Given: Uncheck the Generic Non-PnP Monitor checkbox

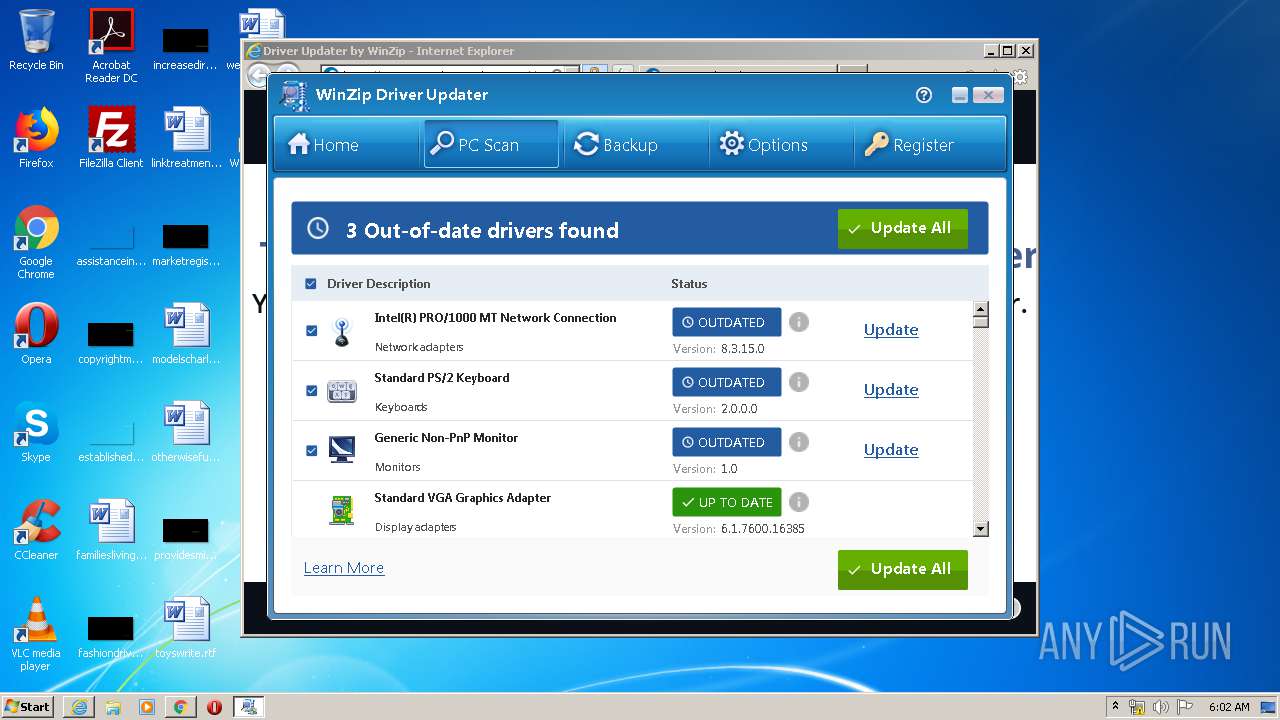Looking at the screenshot, I should click(x=311, y=450).
